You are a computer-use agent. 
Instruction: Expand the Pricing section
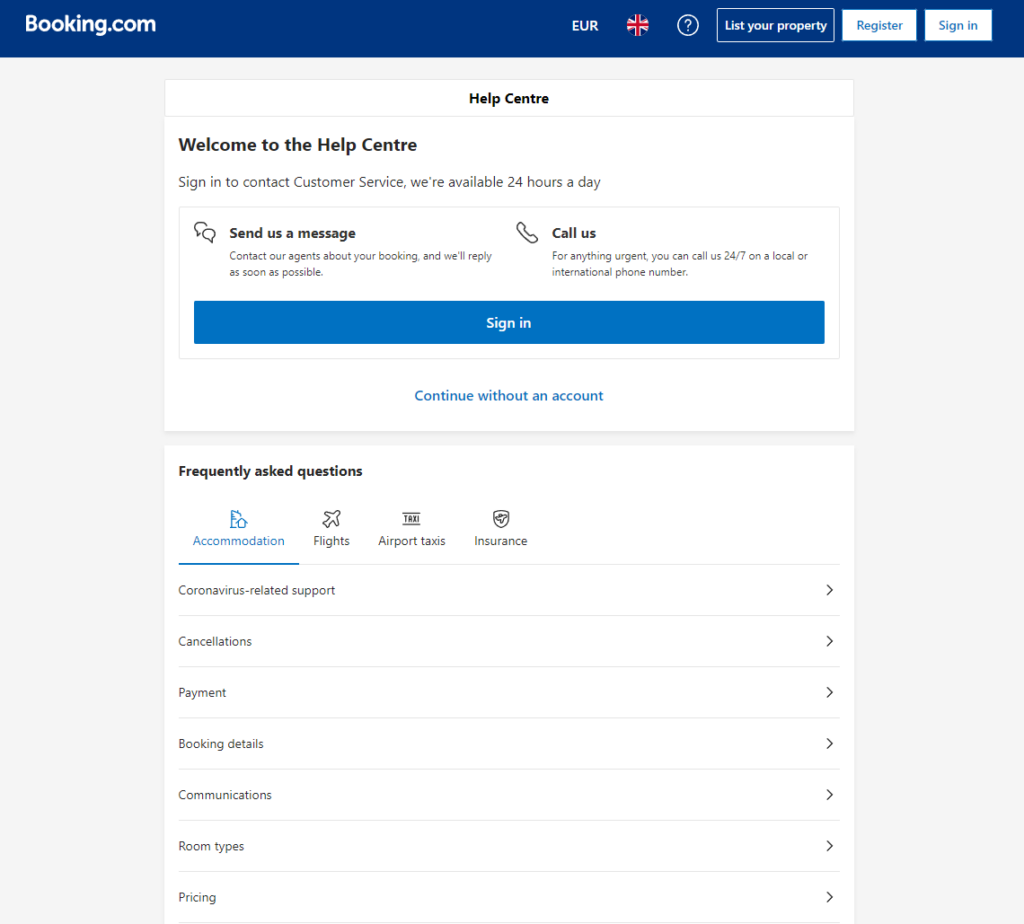tap(508, 896)
